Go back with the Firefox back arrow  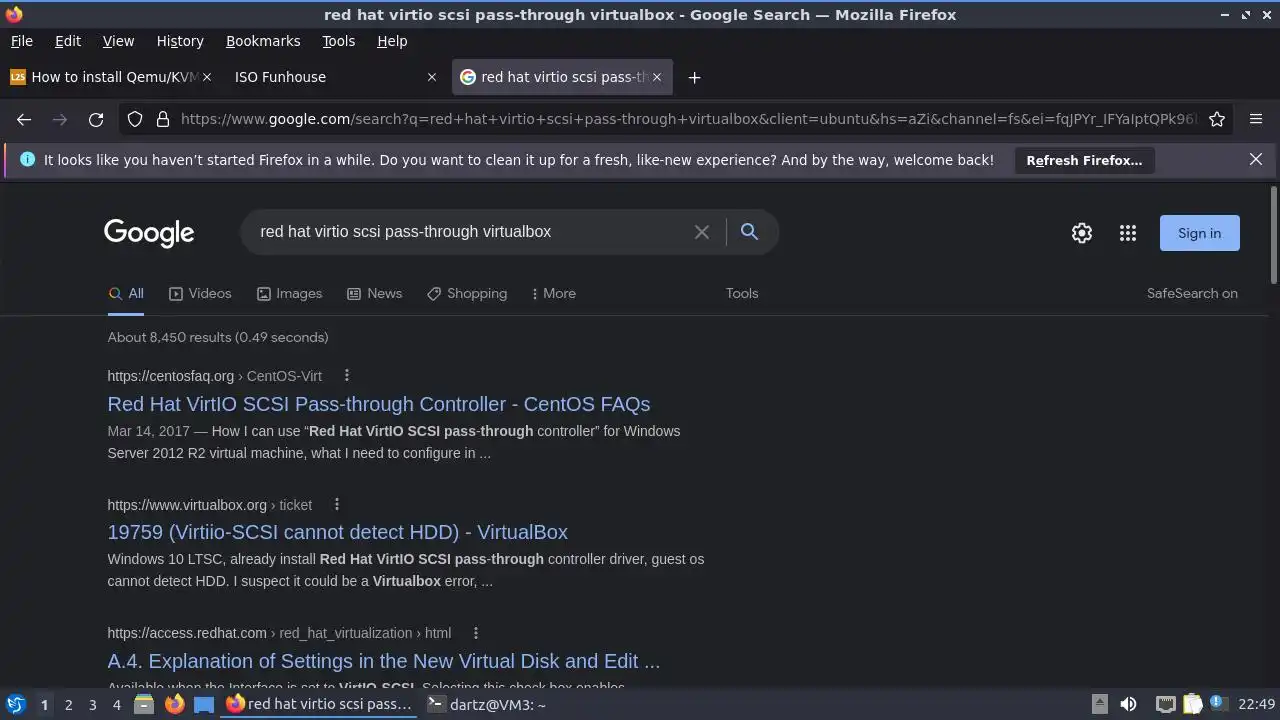coord(24,119)
